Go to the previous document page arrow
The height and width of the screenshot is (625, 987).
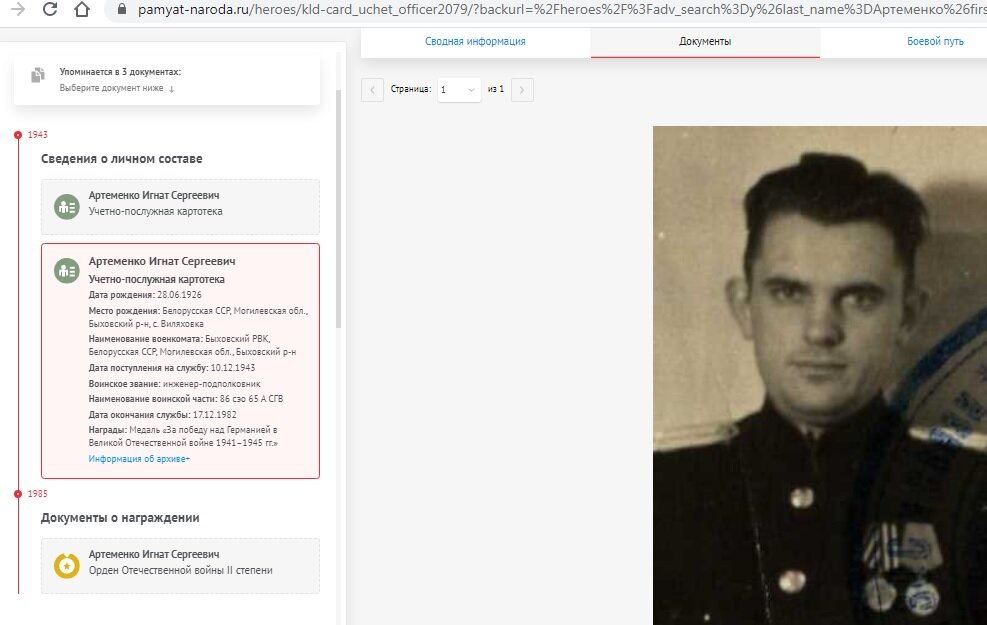pos(372,90)
